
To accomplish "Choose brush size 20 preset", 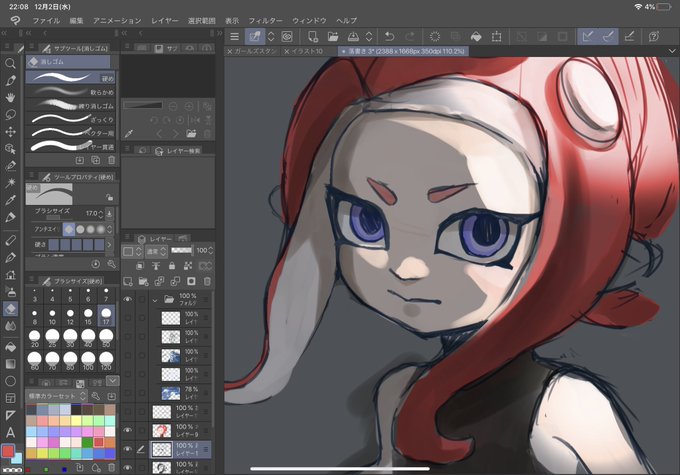I will click(x=34, y=338).
